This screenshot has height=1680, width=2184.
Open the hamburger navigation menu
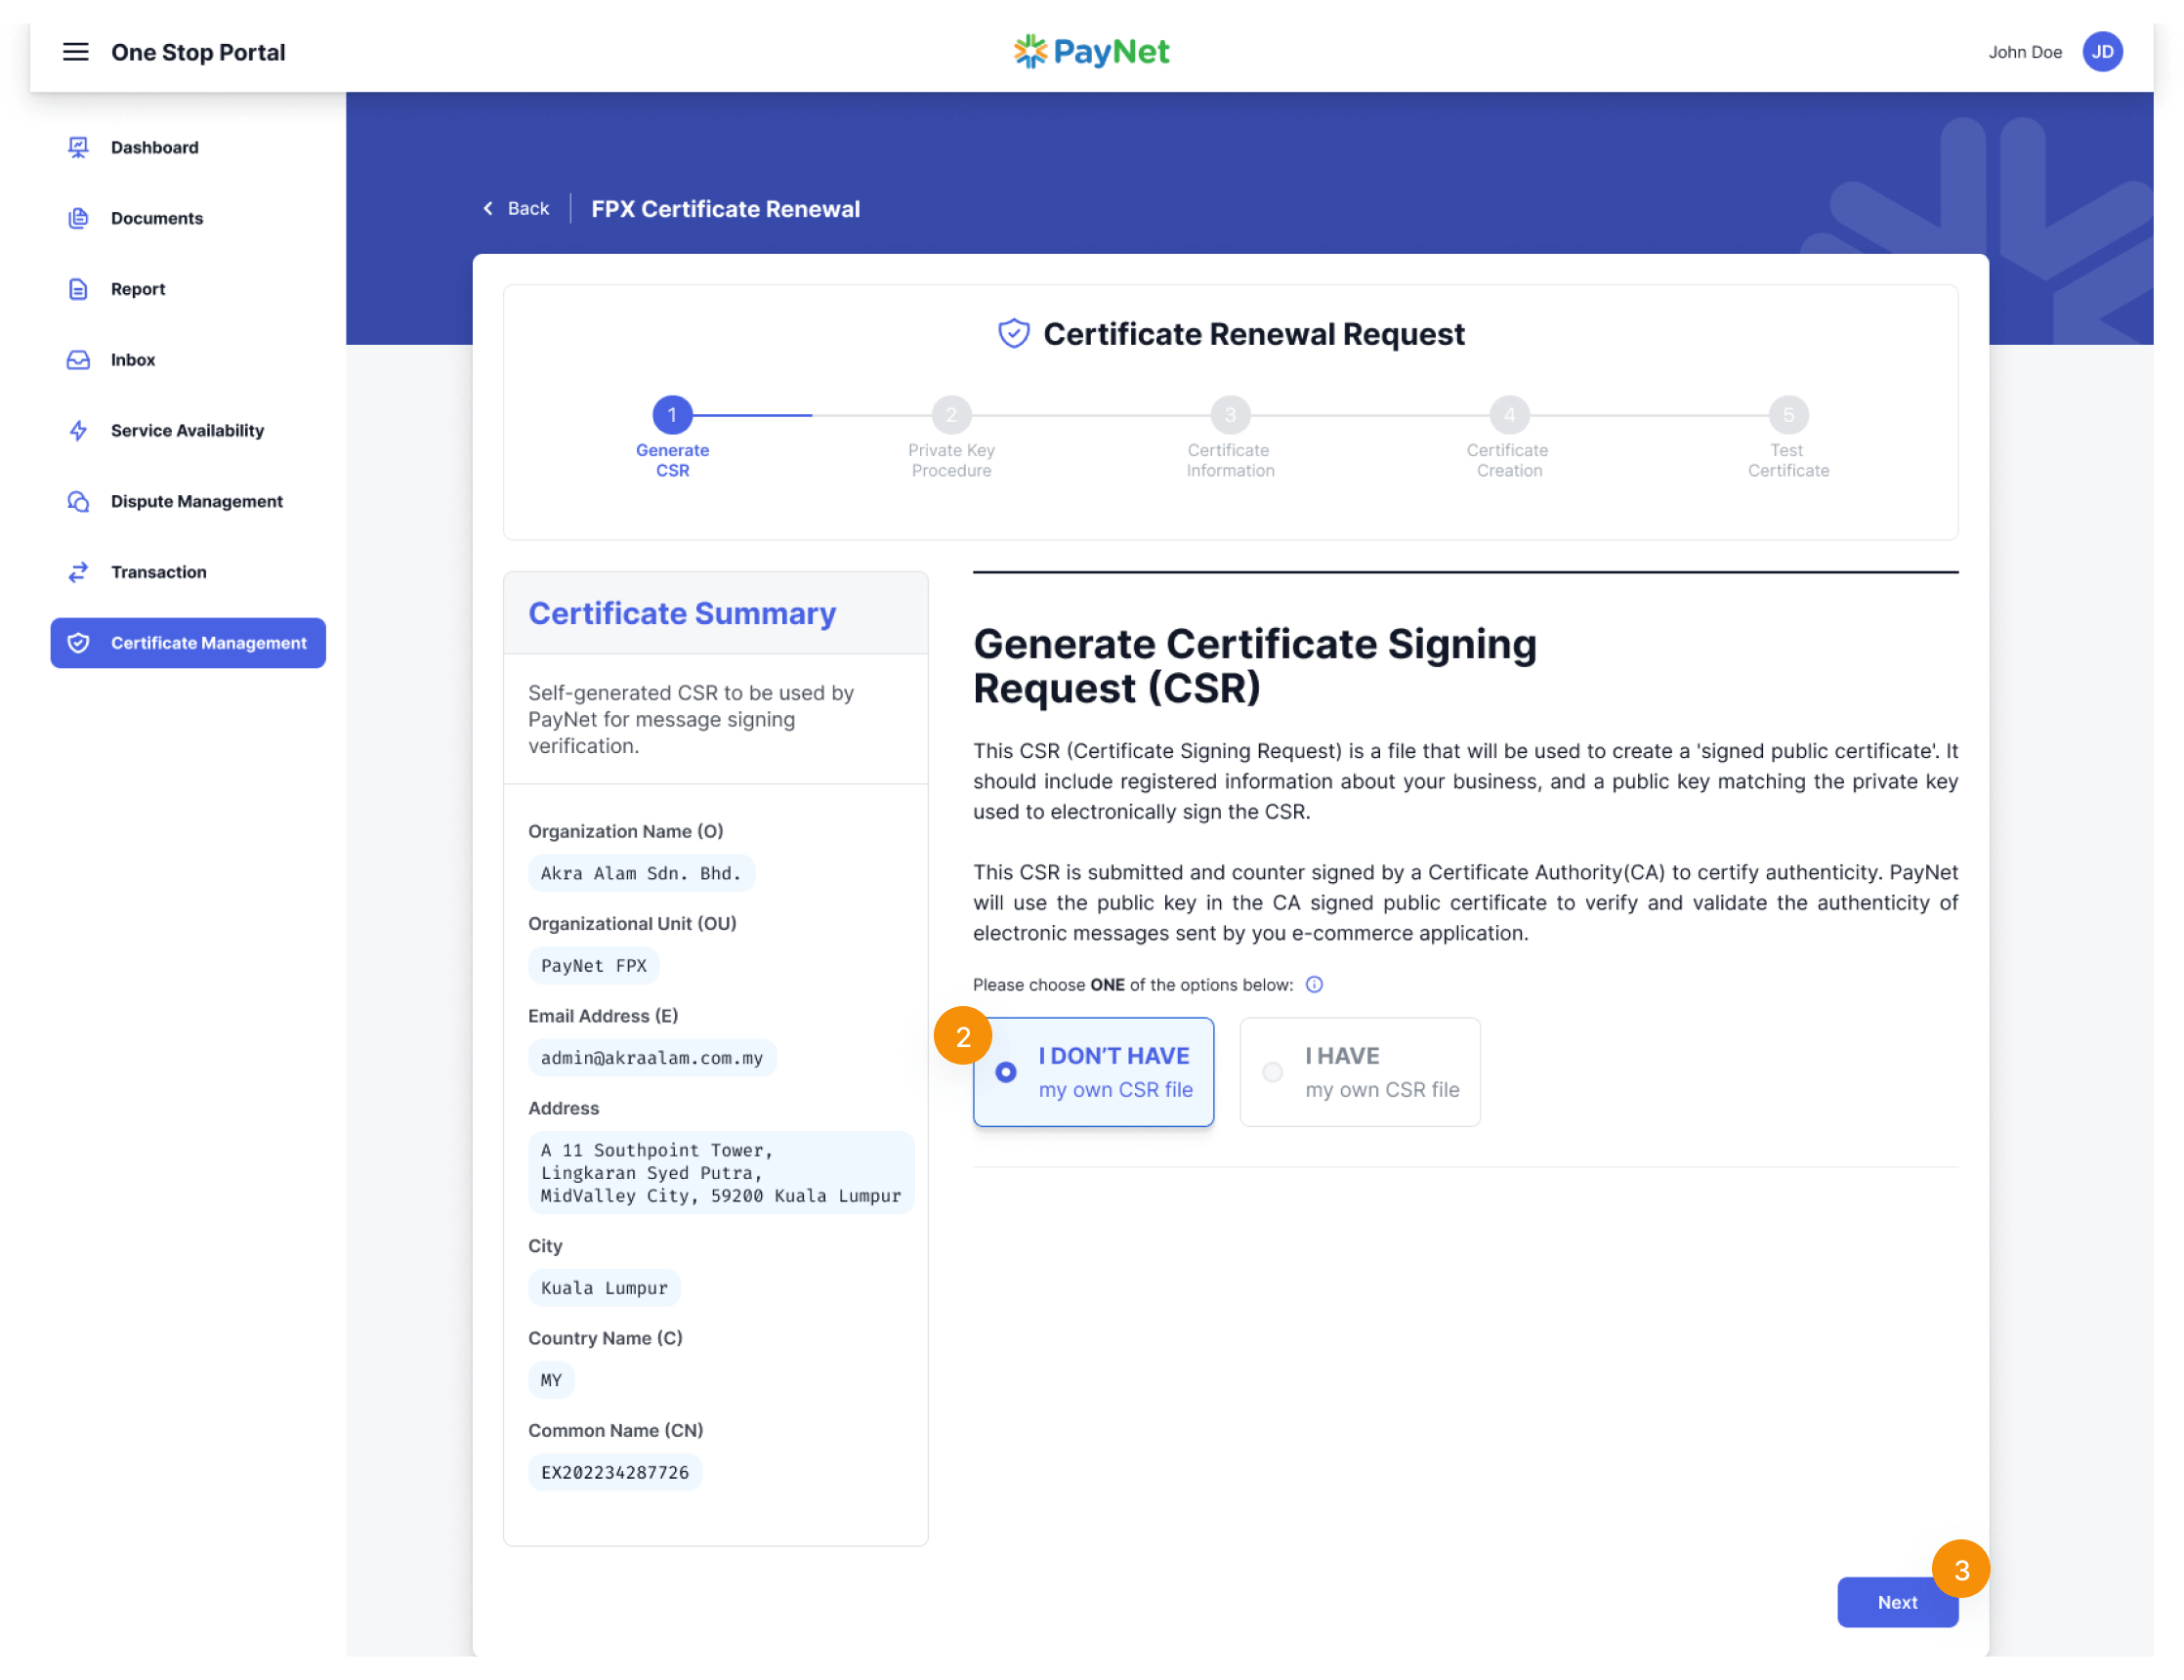click(76, 52)
